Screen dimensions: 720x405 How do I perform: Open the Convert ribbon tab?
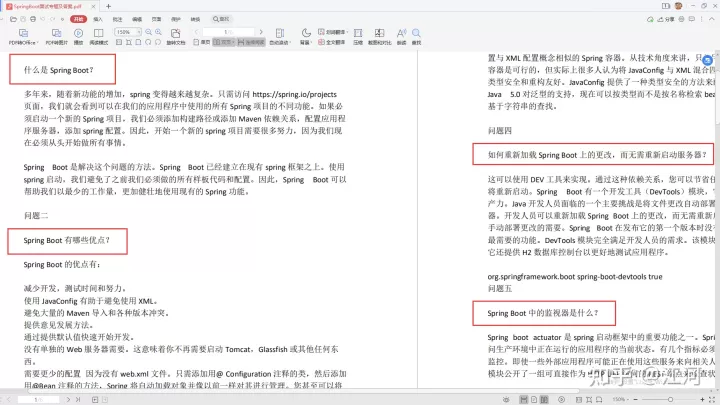click(x=195, y=19)
